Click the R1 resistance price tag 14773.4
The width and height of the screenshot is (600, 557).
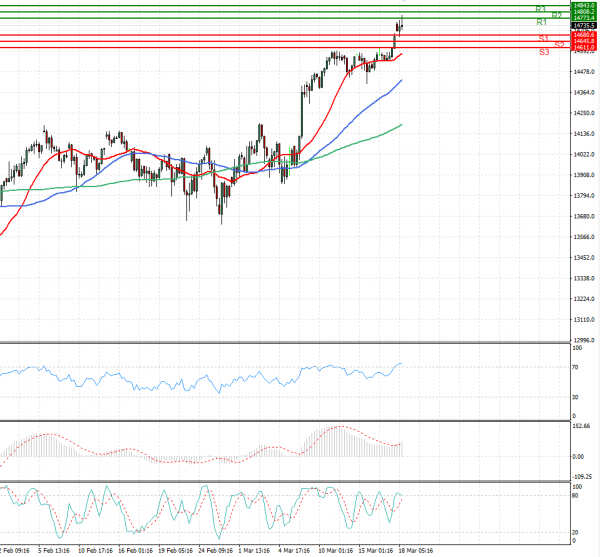[x=584, y=18]
